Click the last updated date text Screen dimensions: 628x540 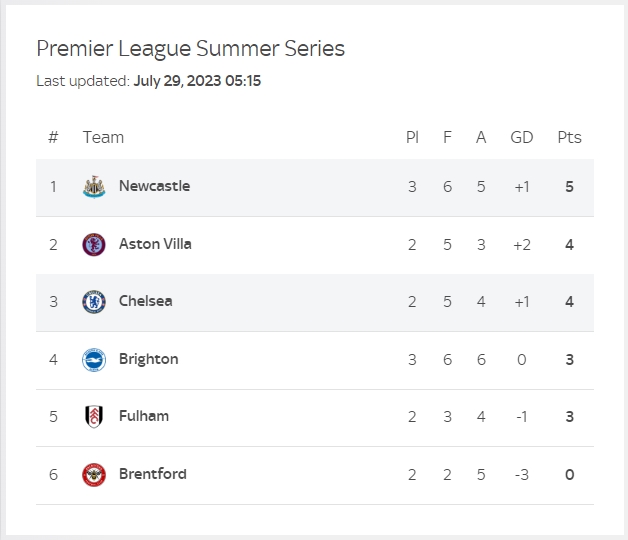point(196,81)
